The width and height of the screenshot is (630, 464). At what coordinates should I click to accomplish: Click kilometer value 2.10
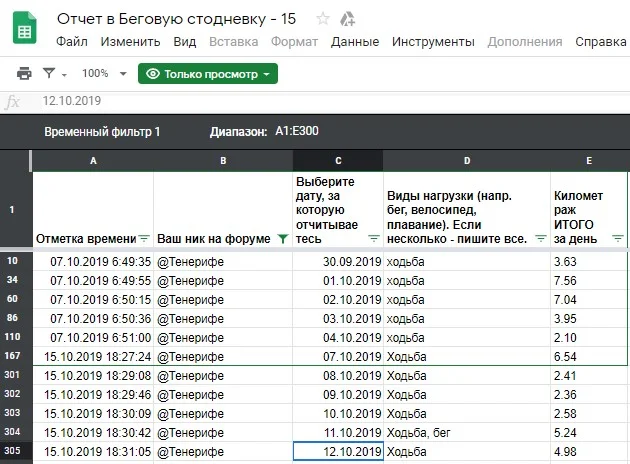(x=589, y=337)
